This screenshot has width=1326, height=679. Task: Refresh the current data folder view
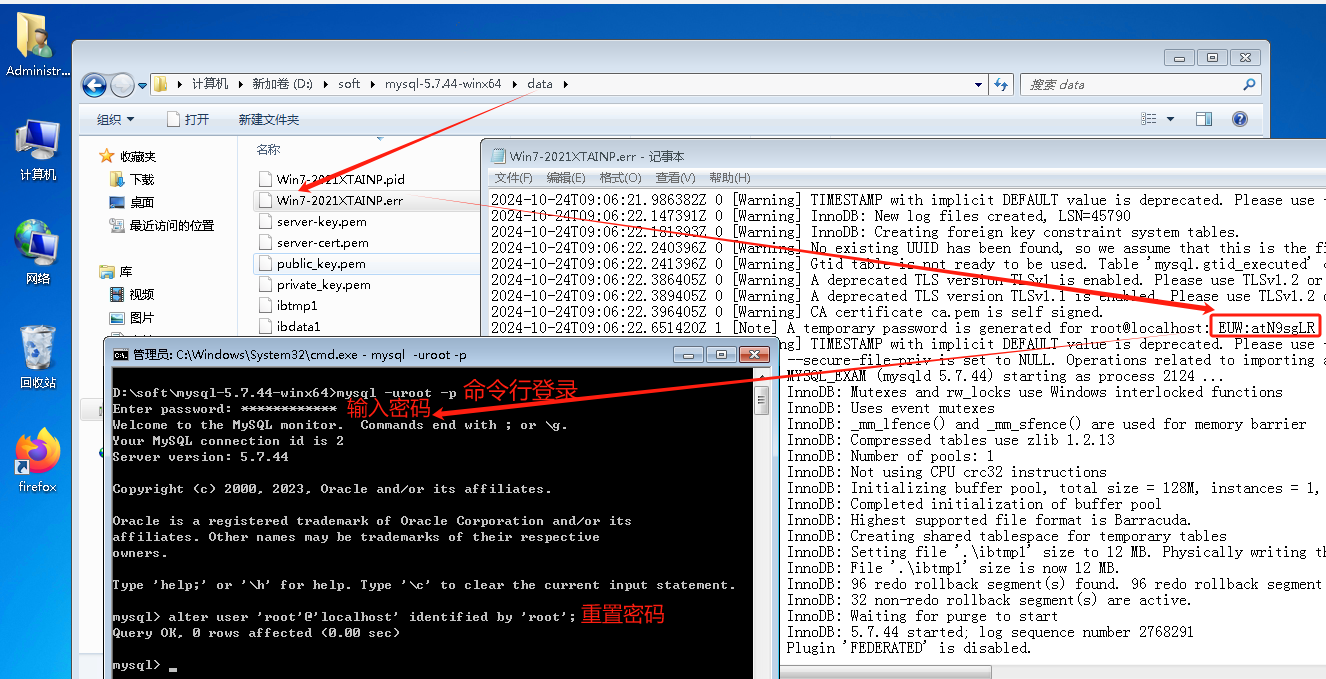1001,84
